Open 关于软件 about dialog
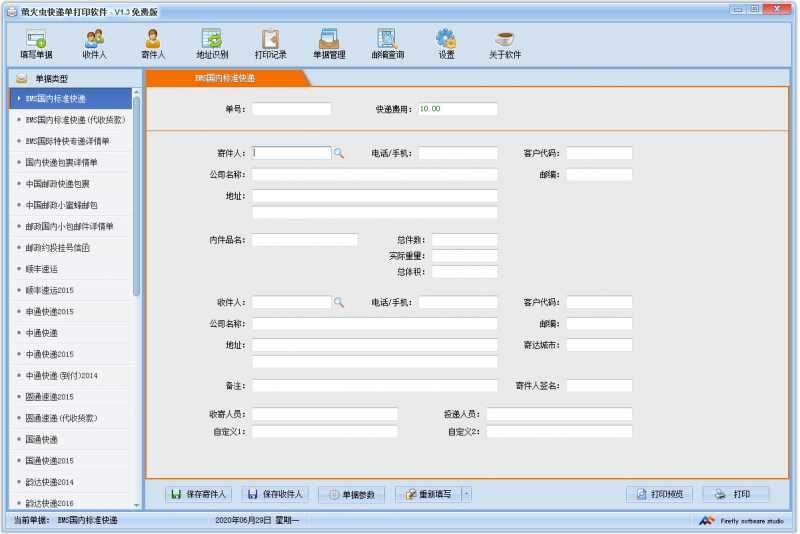 pos(505,44)
